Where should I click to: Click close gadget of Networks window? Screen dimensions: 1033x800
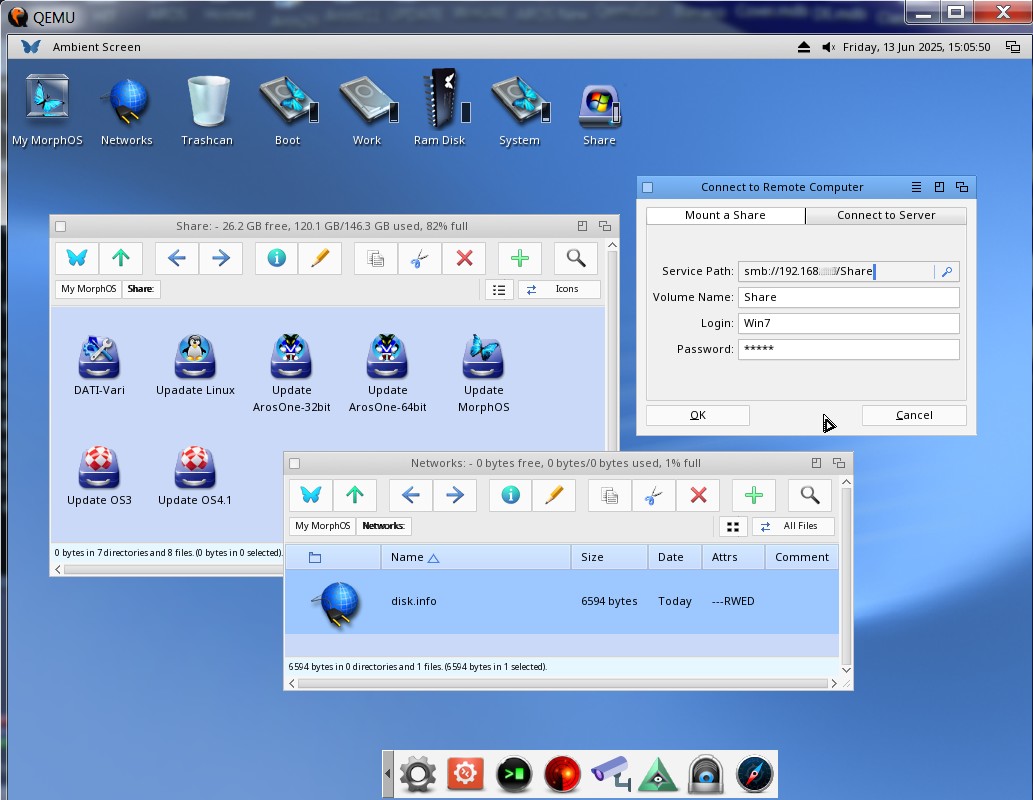coord(295,463)
